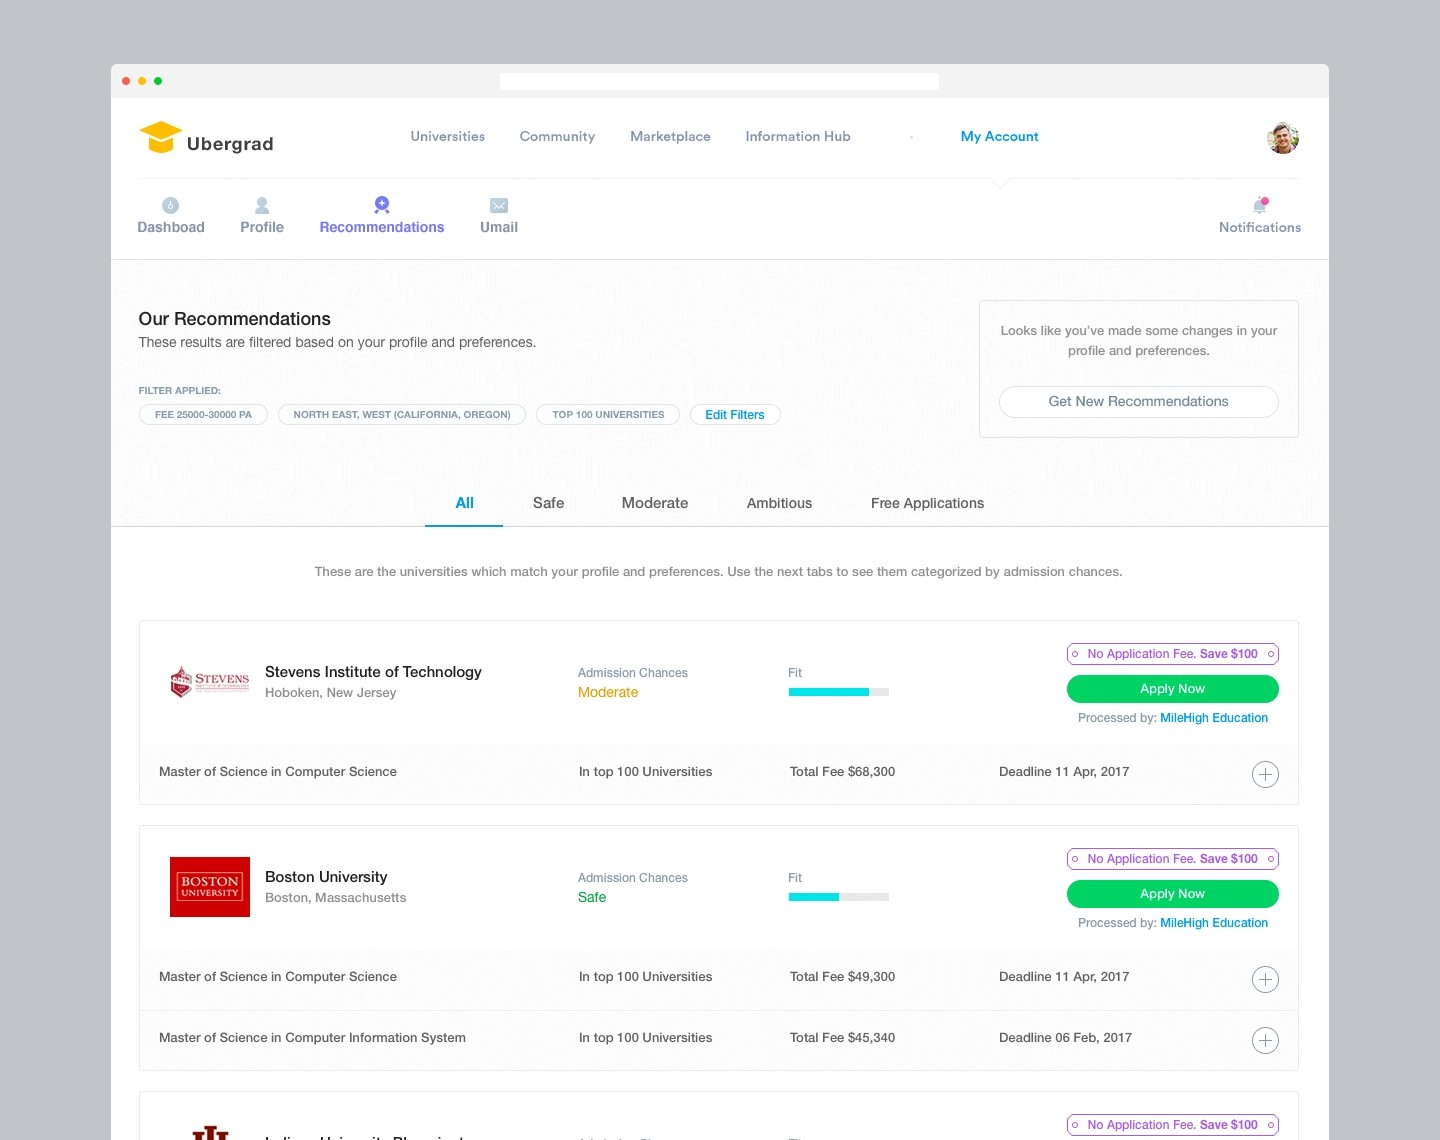The width and height of the screenshot is (1440, 1140).
Task: Click Total Fee $68,300 text
Action: [x=842, y=772]
